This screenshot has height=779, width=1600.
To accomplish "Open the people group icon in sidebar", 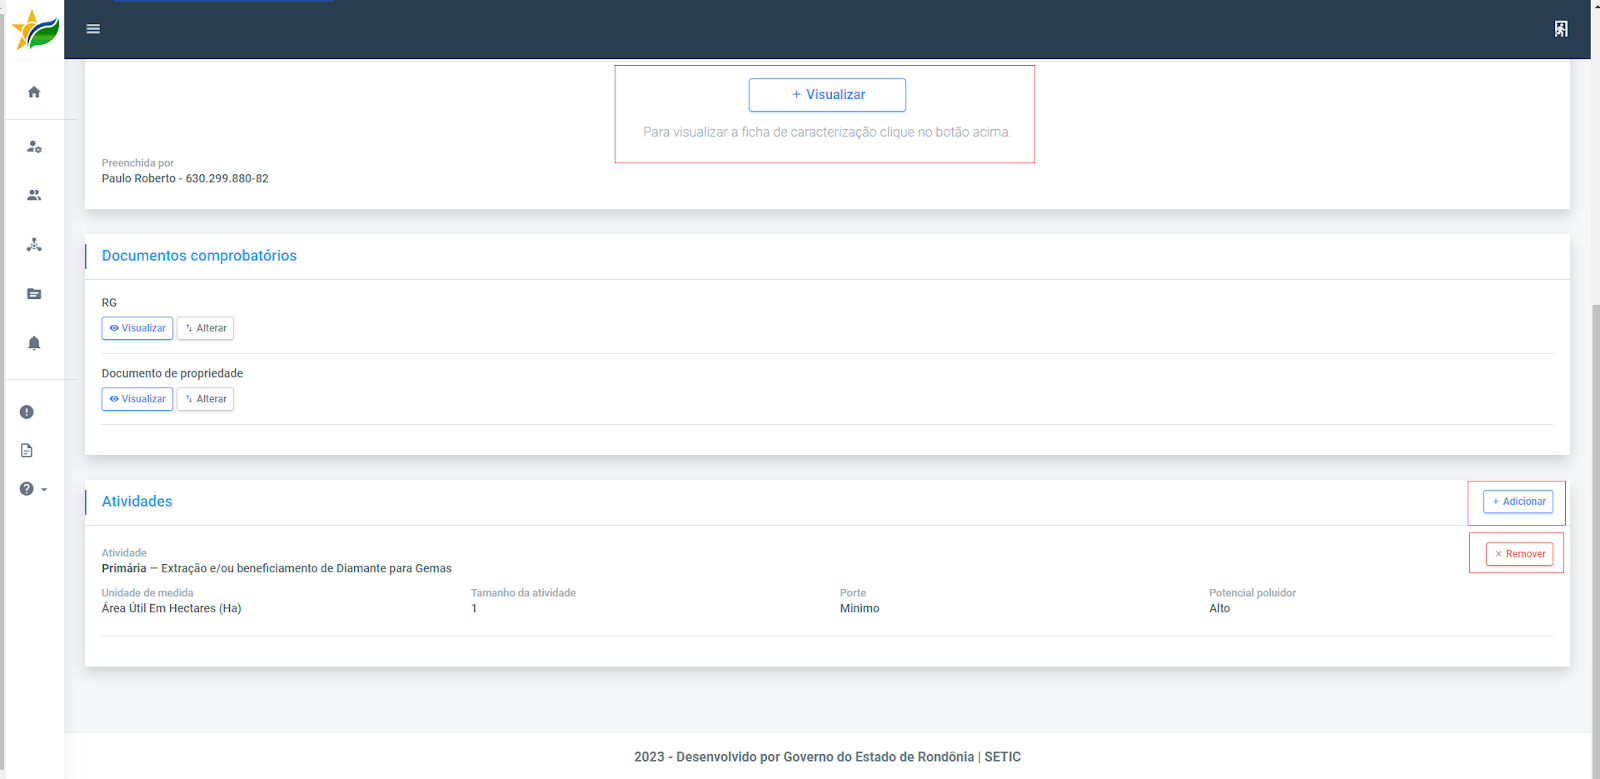I will pyautogui.click(x=34, y=195).
